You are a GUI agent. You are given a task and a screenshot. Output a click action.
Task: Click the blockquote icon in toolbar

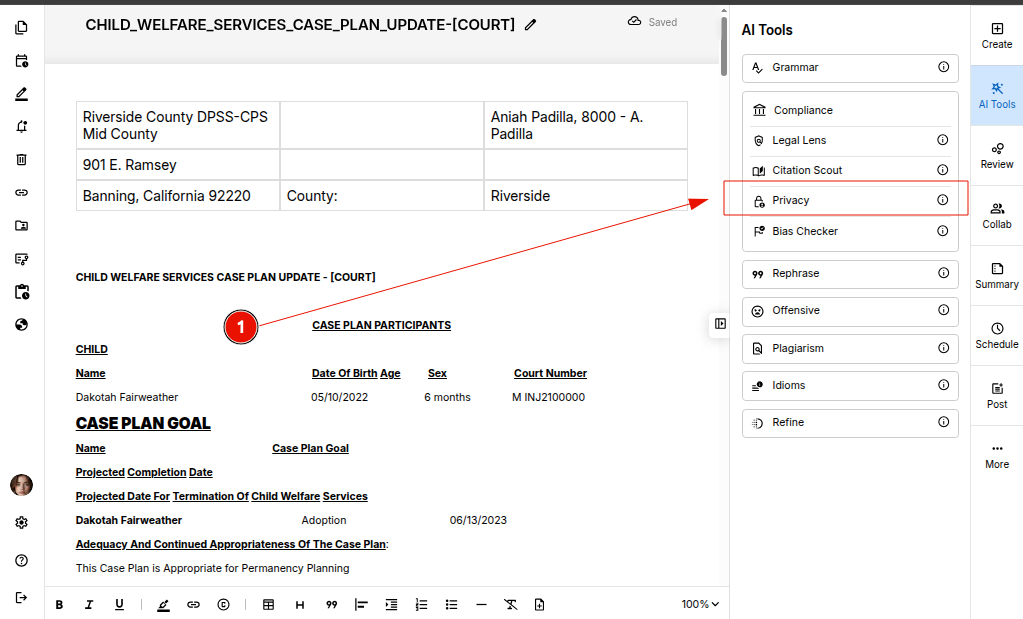click(331, 604)
